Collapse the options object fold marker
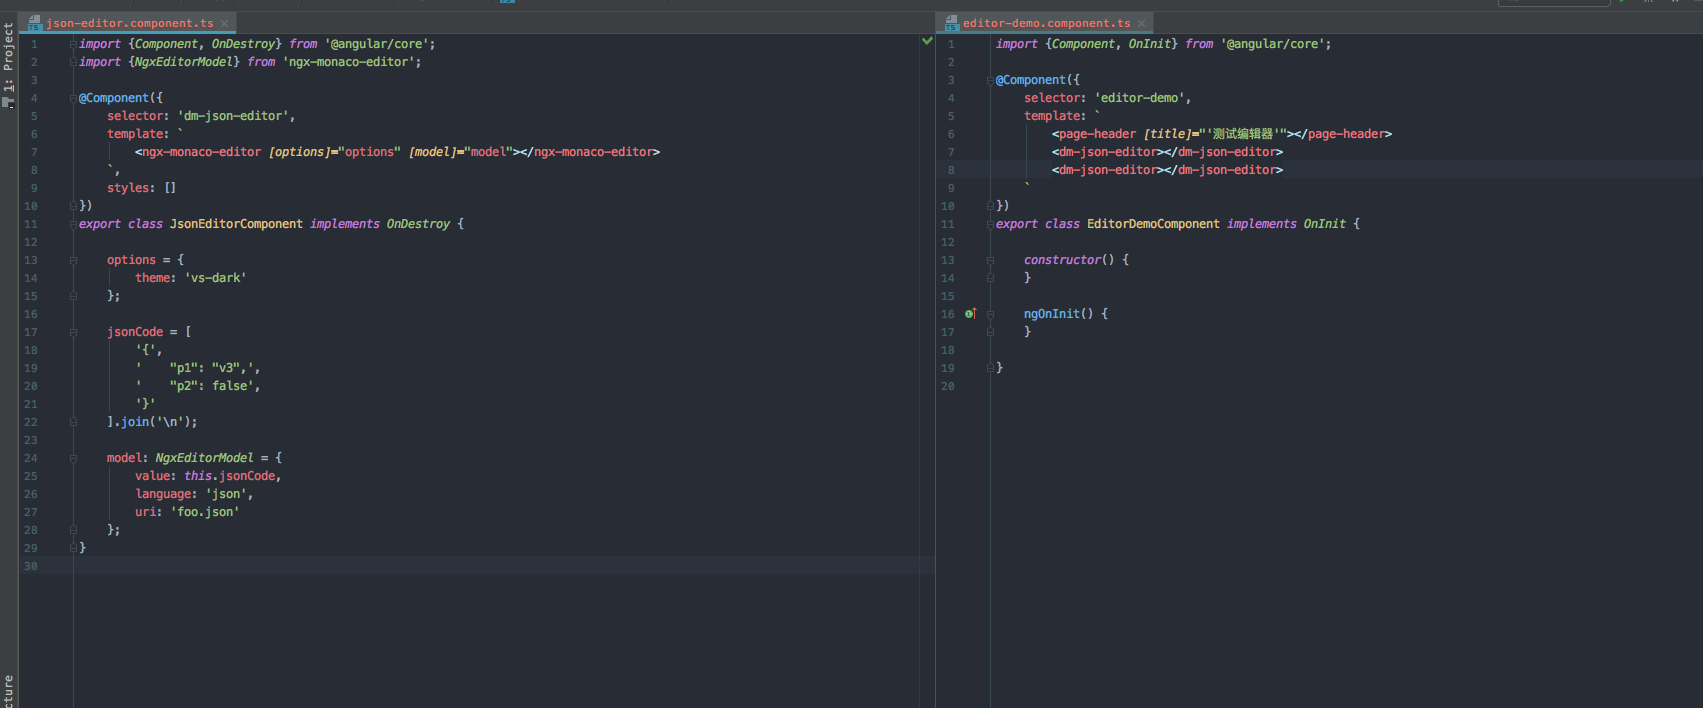The height and width of the screenshot is (708, 1703). tap(74, 260)
